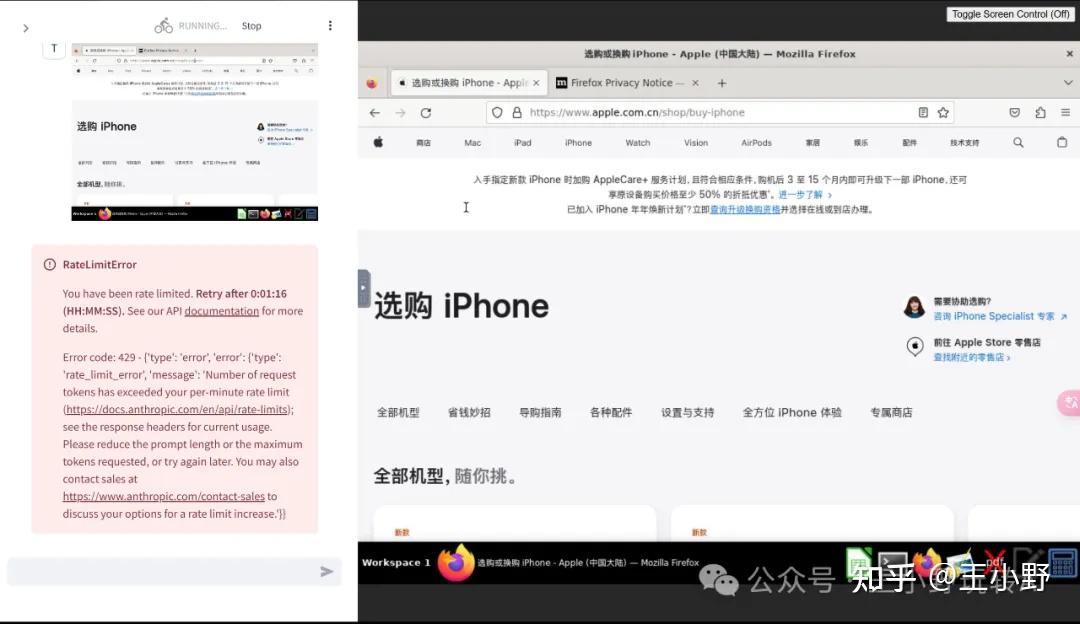Open Vision in the Apple nav bar
The height and width of the screenshot is (624, 1080).
pyautogui.click(x=696, y=143)
